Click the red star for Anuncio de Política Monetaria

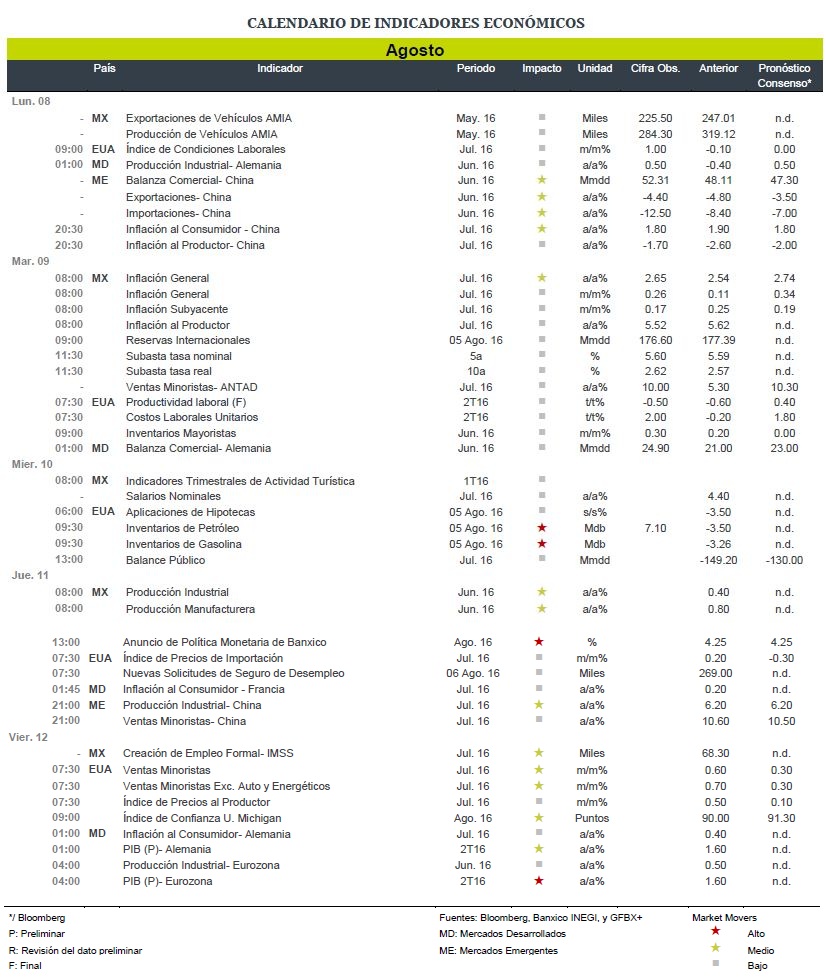coord(539,641)
